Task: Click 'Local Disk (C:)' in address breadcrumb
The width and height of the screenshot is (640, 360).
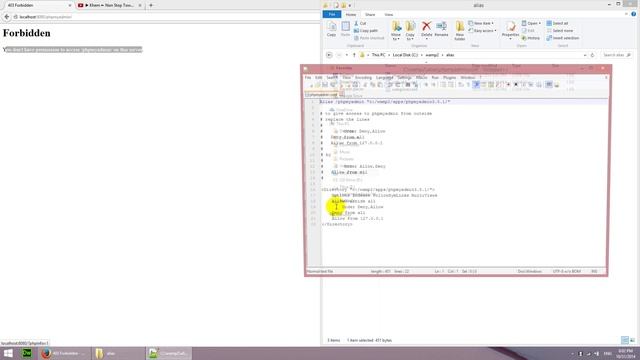Action: click(x=405, y=55)
